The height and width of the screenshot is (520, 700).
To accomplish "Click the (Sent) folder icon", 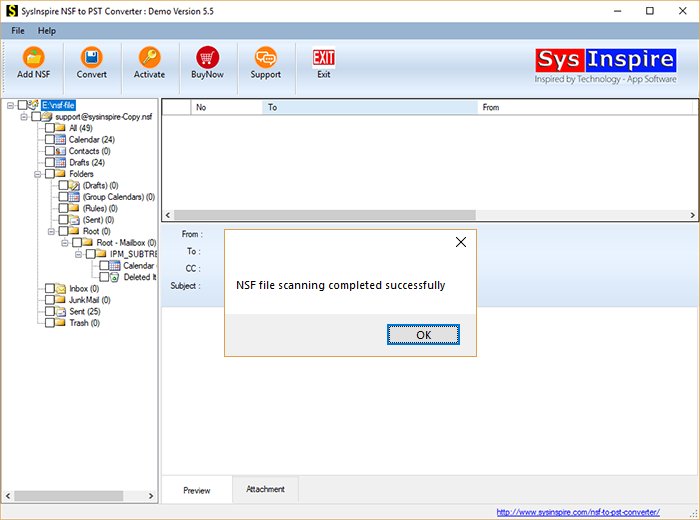I will pos(74,220).
